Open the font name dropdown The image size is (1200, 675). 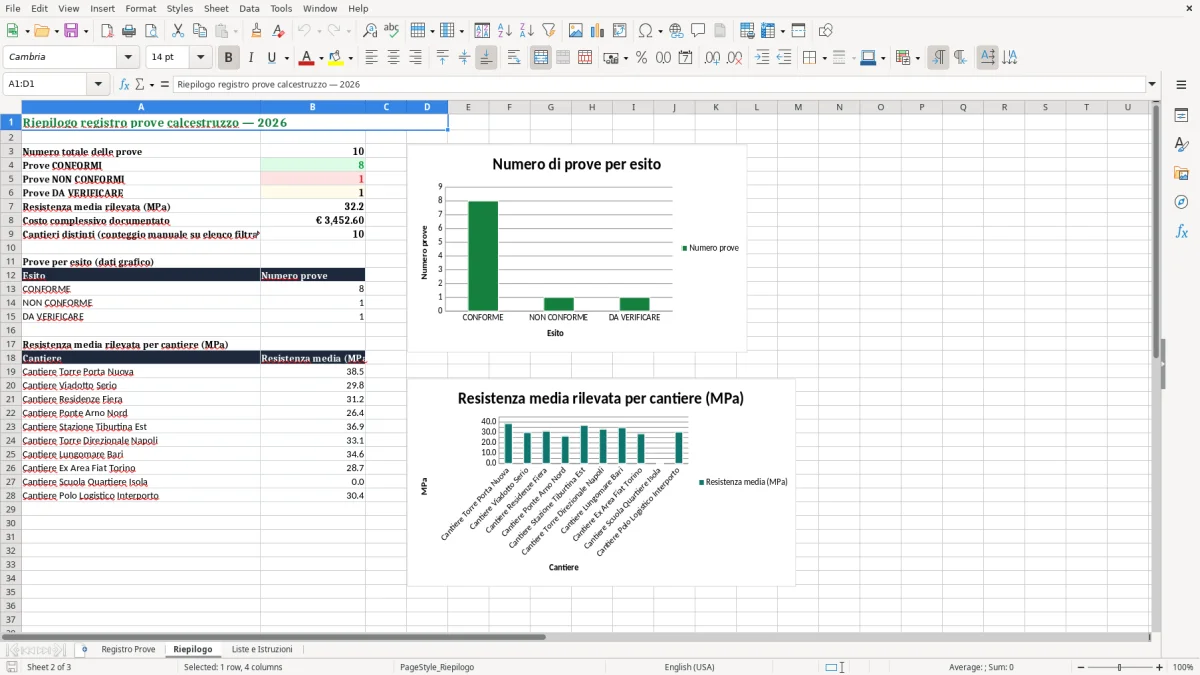point(127,58)
